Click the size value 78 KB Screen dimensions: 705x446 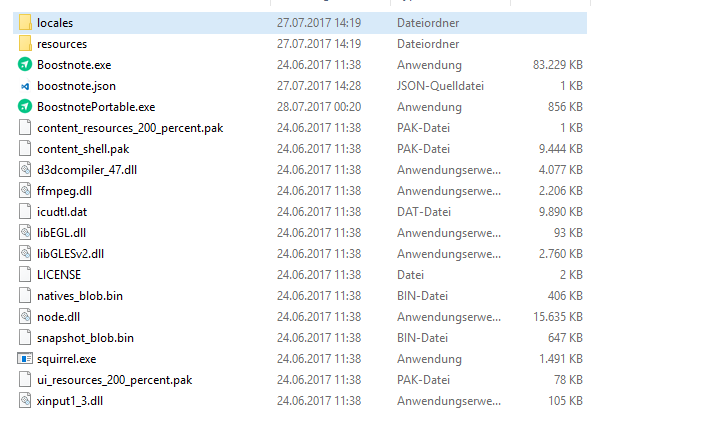tap(568, 380)
